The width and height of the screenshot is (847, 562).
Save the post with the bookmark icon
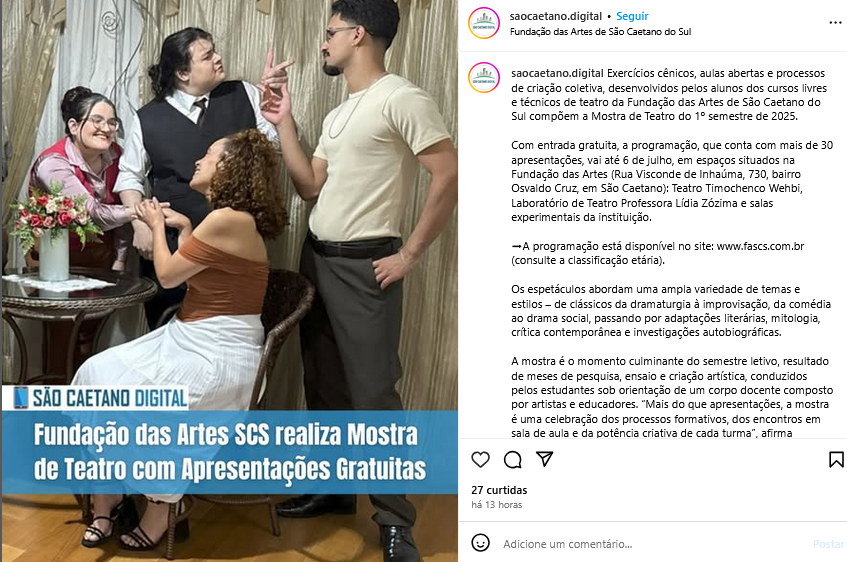click(x=836, y=459)
